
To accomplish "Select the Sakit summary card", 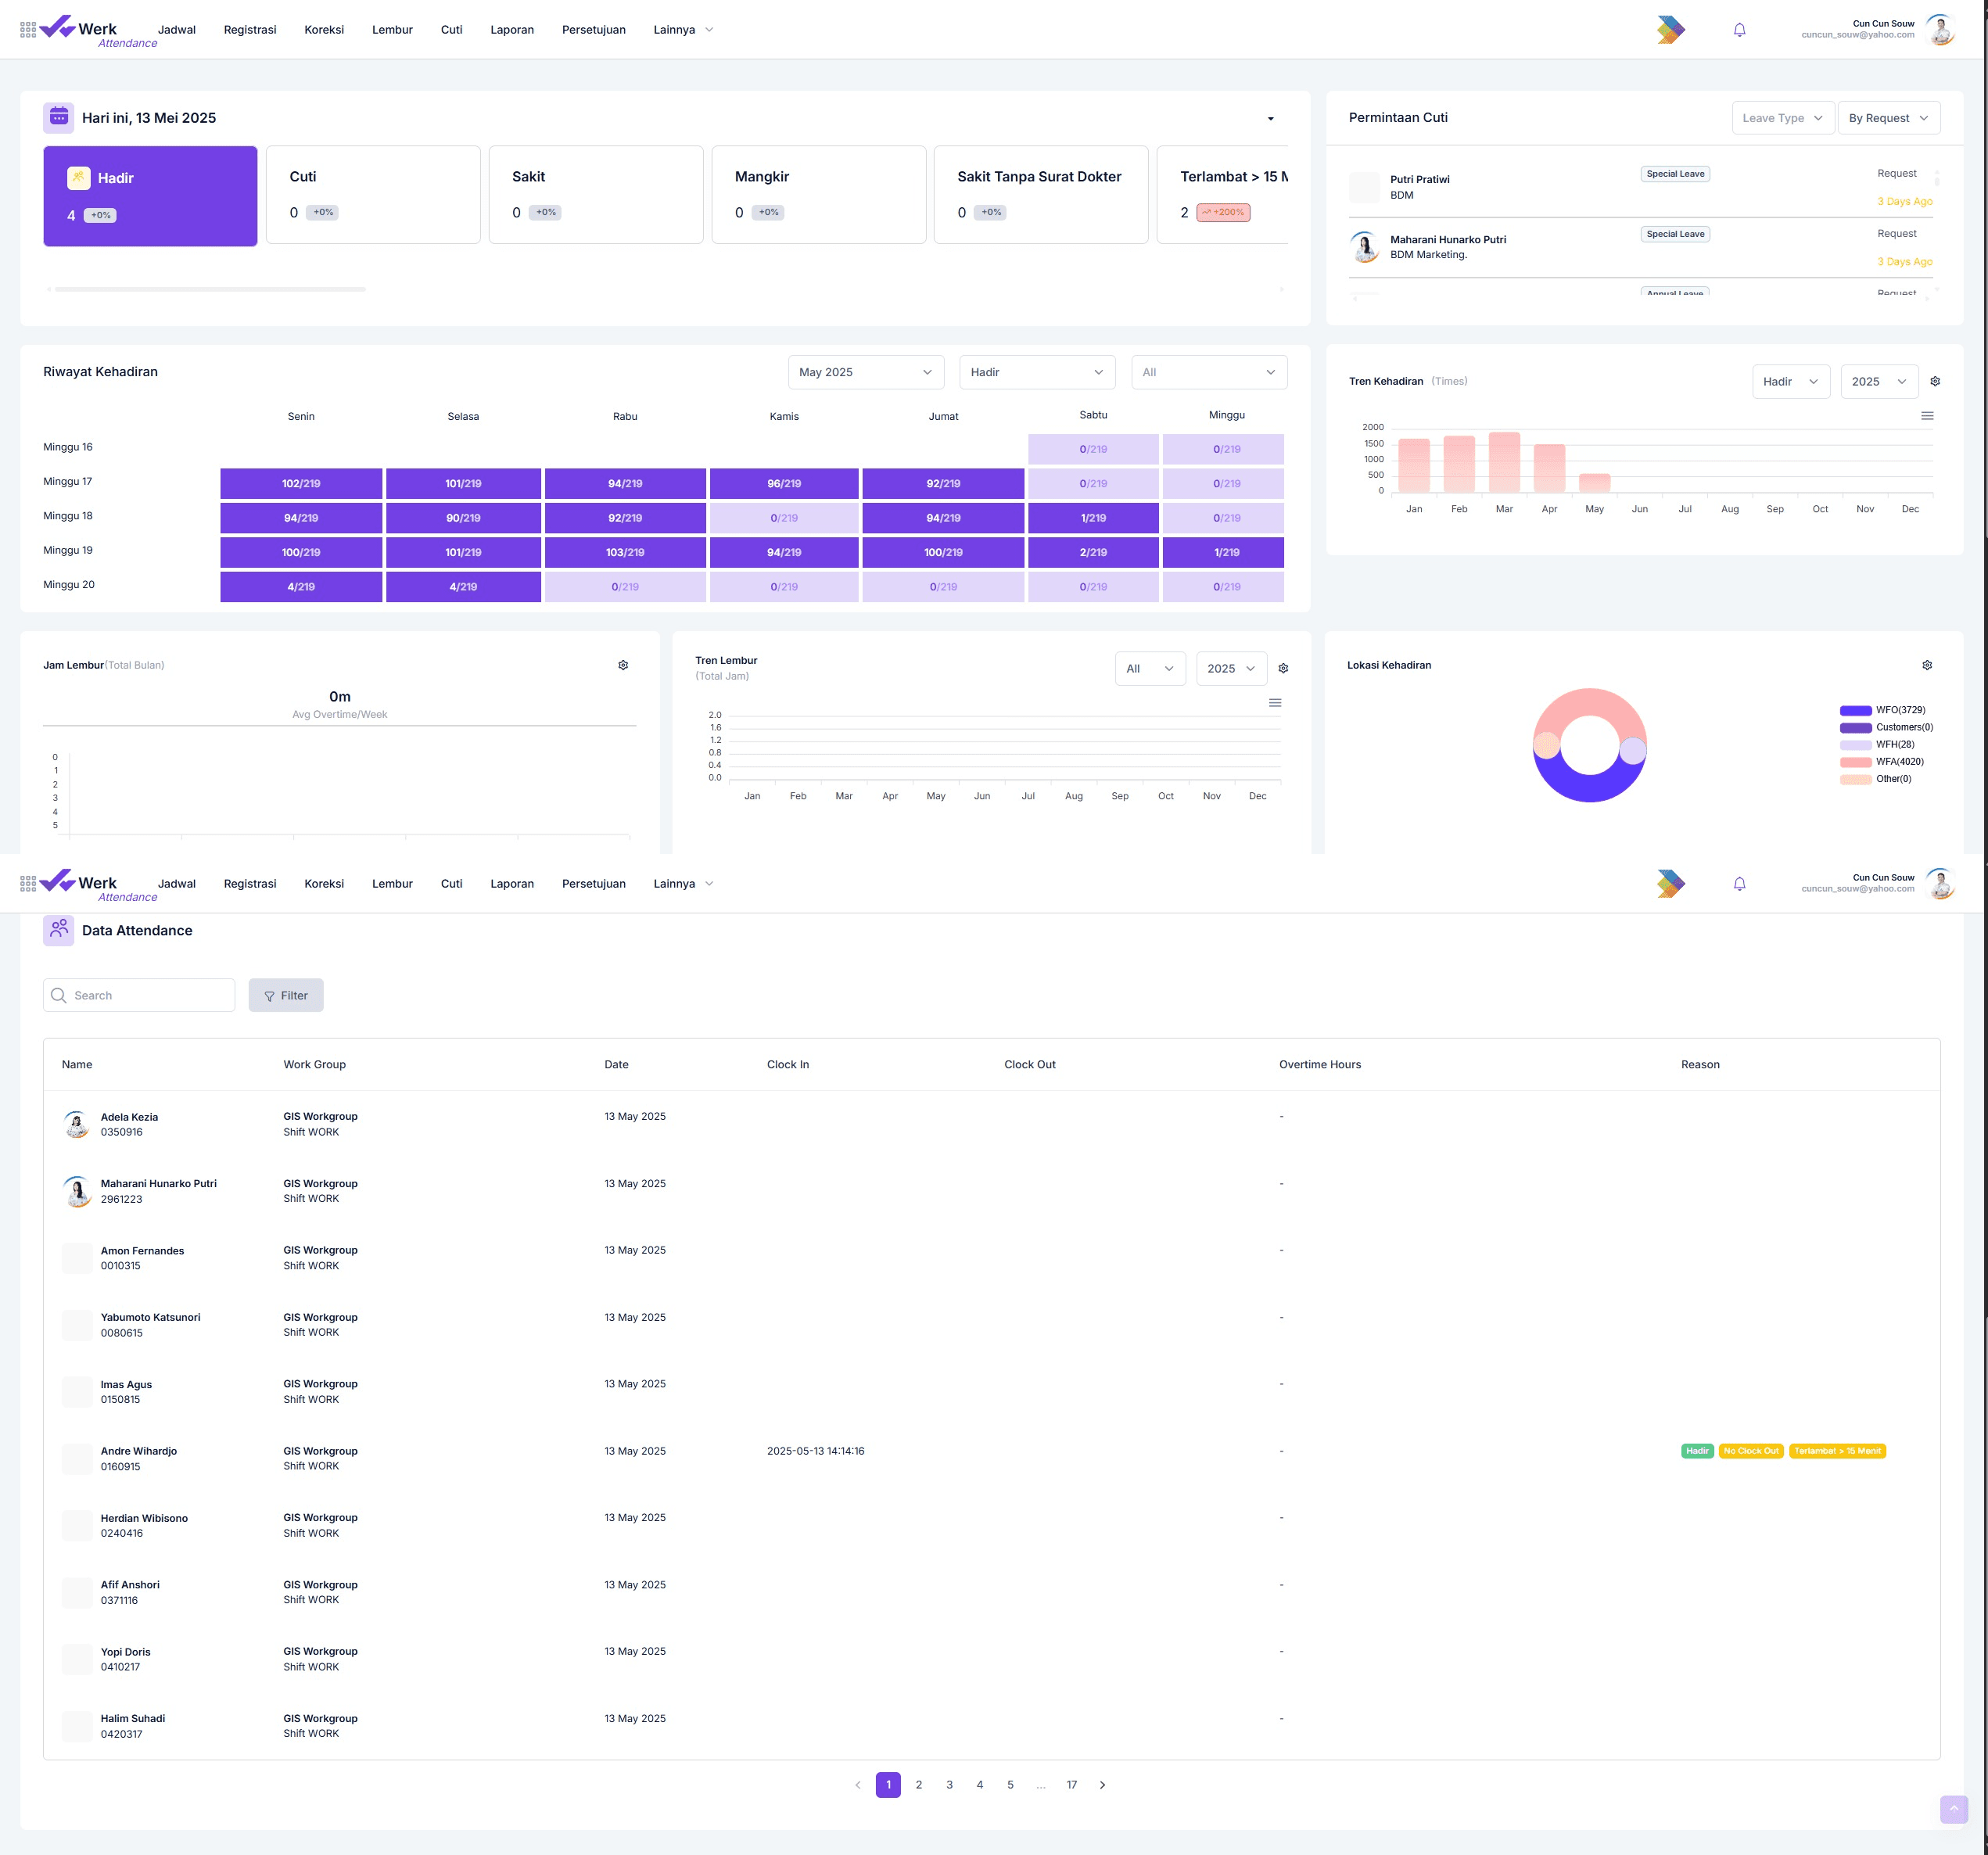I will click(x=596, y=195).
